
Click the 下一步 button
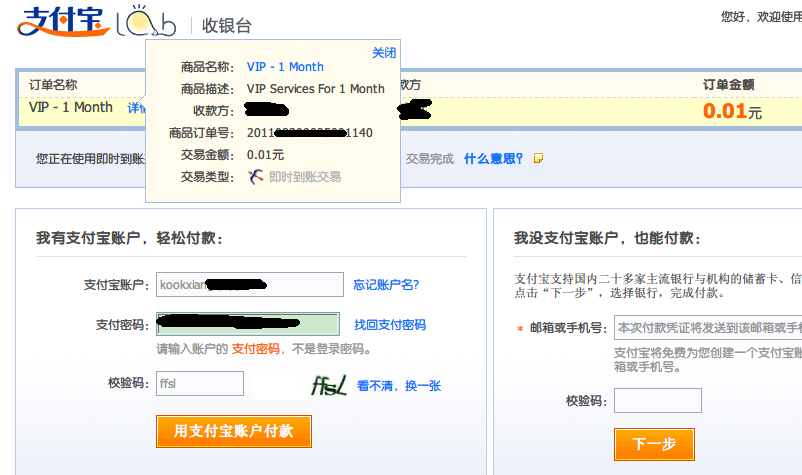point(654,444)
